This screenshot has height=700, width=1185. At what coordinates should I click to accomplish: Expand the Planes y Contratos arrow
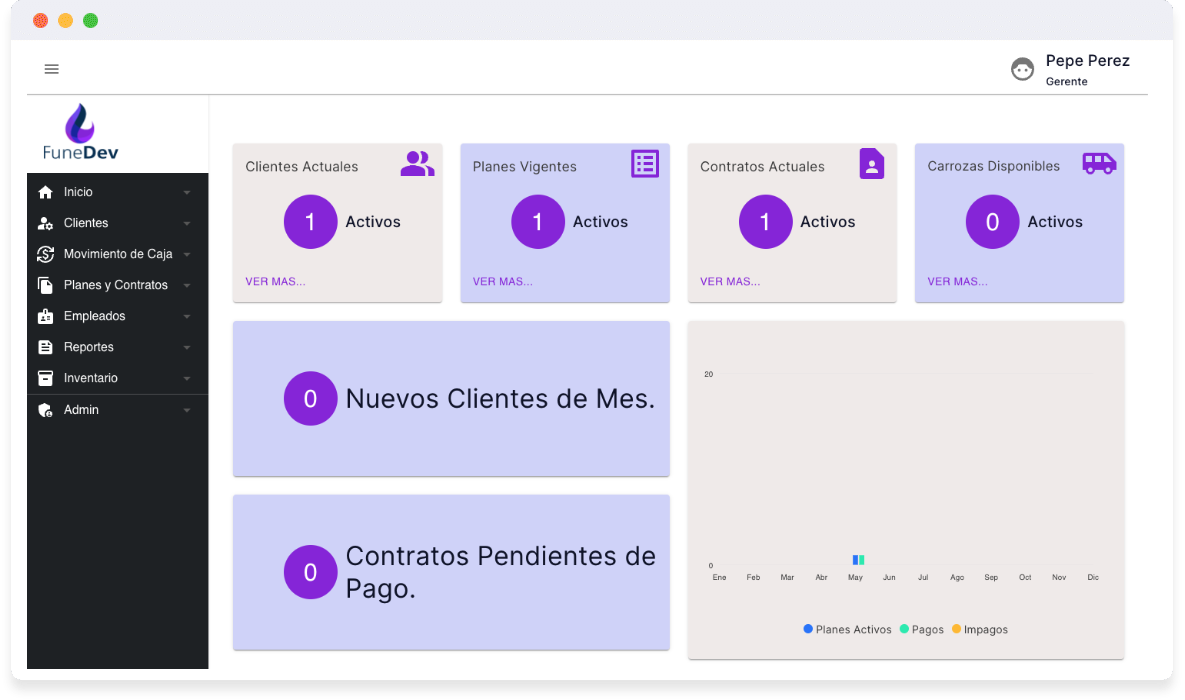[x=187, y=286]
